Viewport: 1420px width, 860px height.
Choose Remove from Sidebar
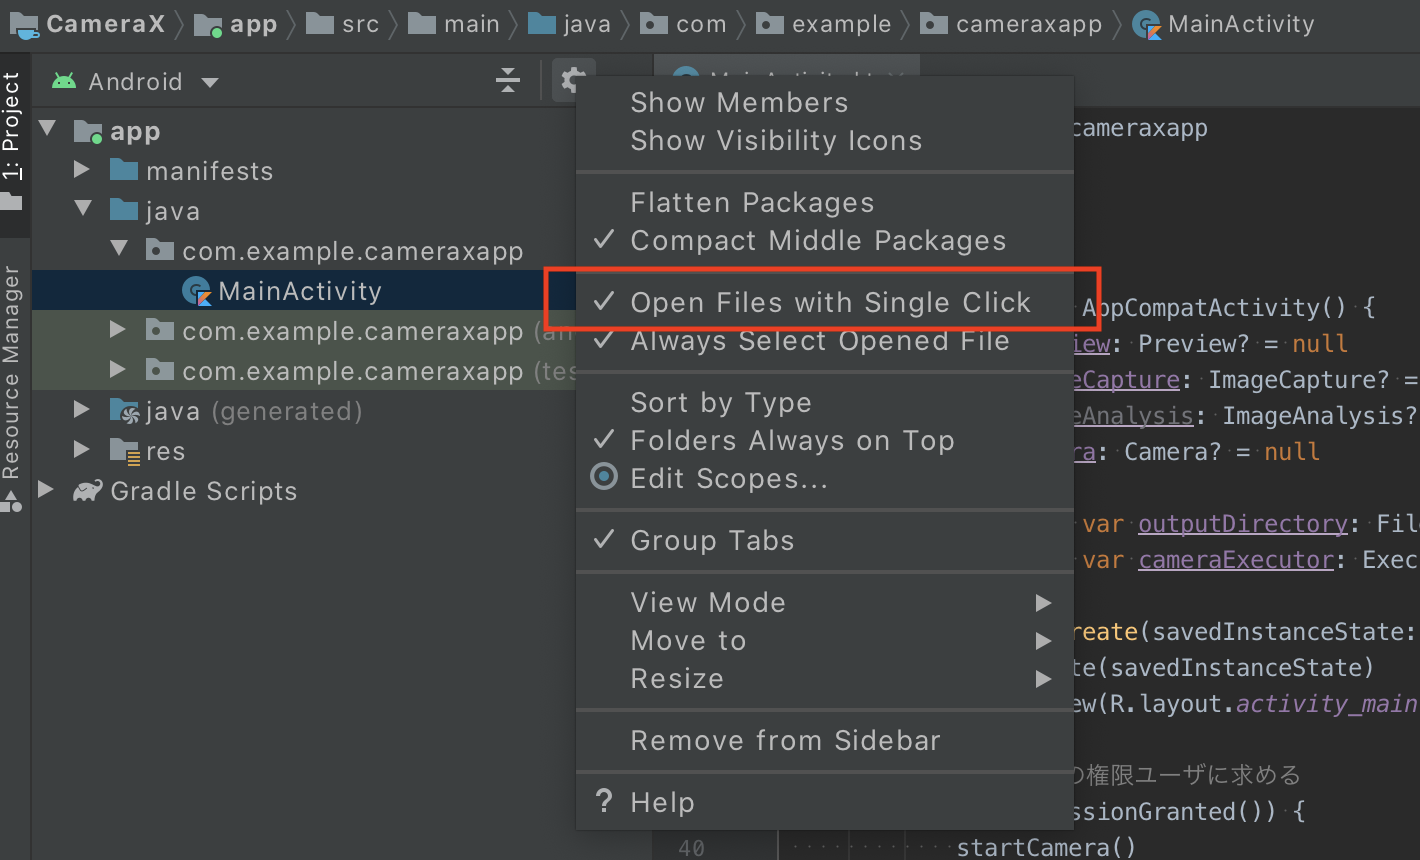(825, 741)
